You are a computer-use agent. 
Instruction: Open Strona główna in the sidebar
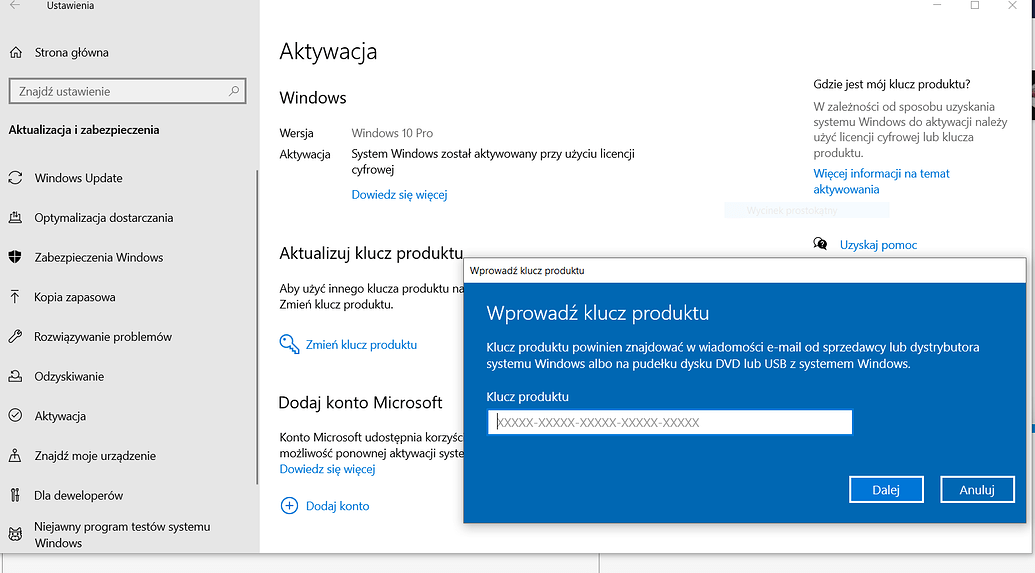pos(71,52)
